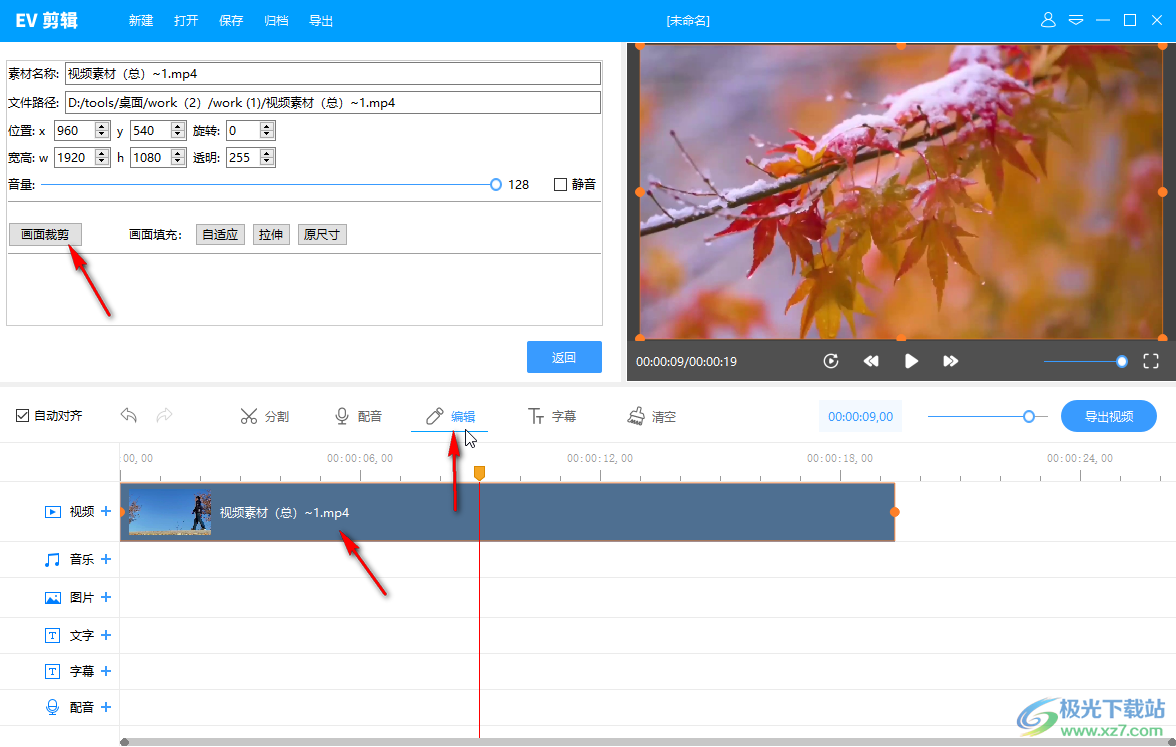This screenshot has width=1176, height=747.
Task: Click the 文件路径 path input field
Action: tap(333, 103)
